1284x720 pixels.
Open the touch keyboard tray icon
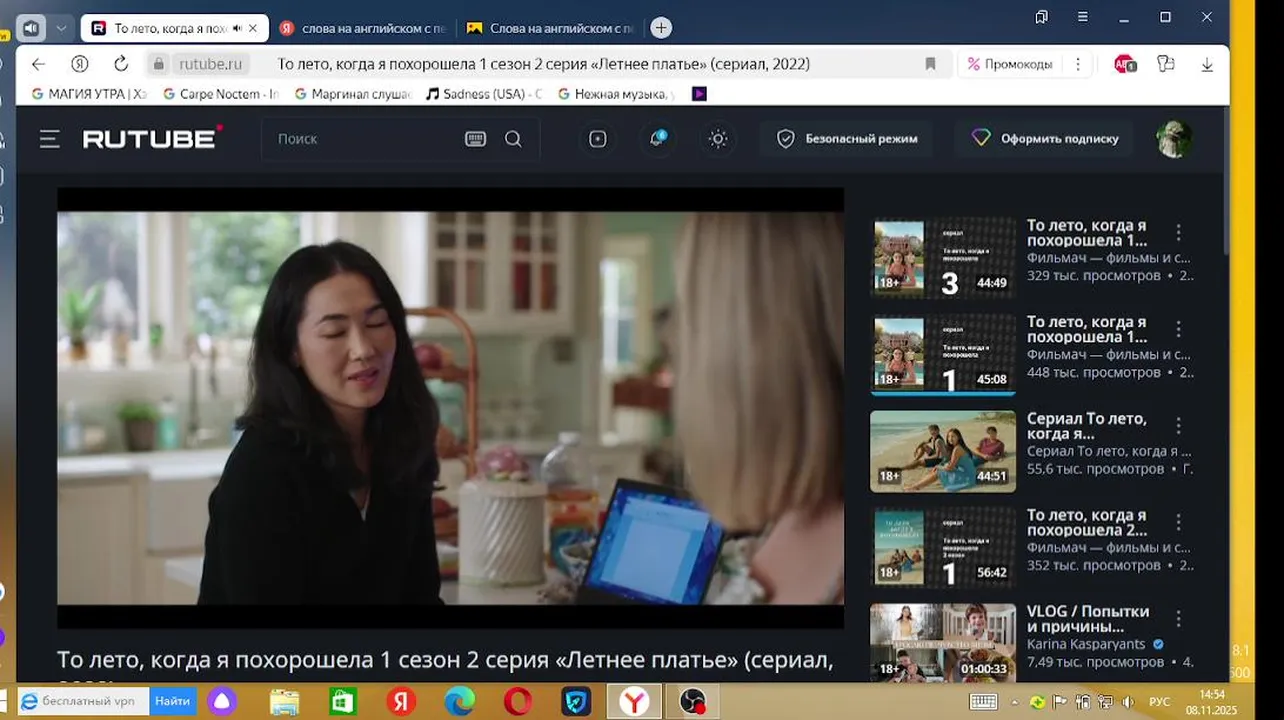[x=983, y=702]
